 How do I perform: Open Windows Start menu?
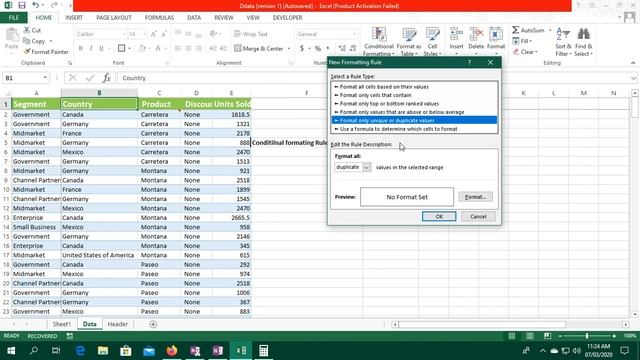point(11,351)
